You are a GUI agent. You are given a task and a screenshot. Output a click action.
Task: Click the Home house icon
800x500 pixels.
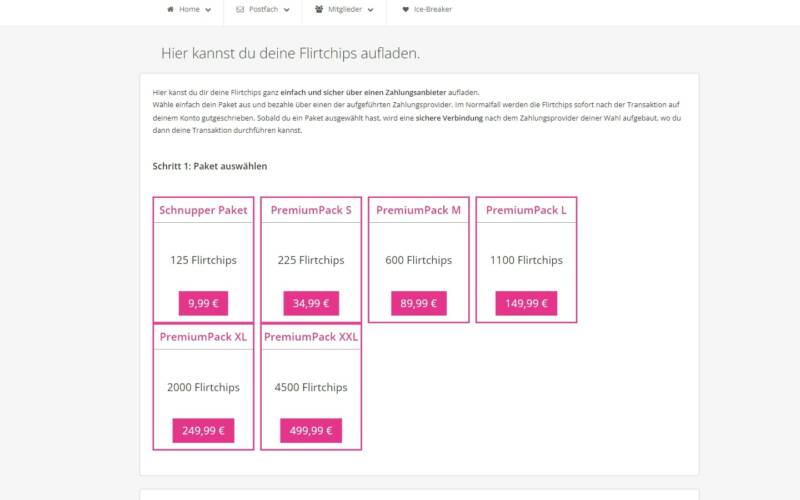170,9
